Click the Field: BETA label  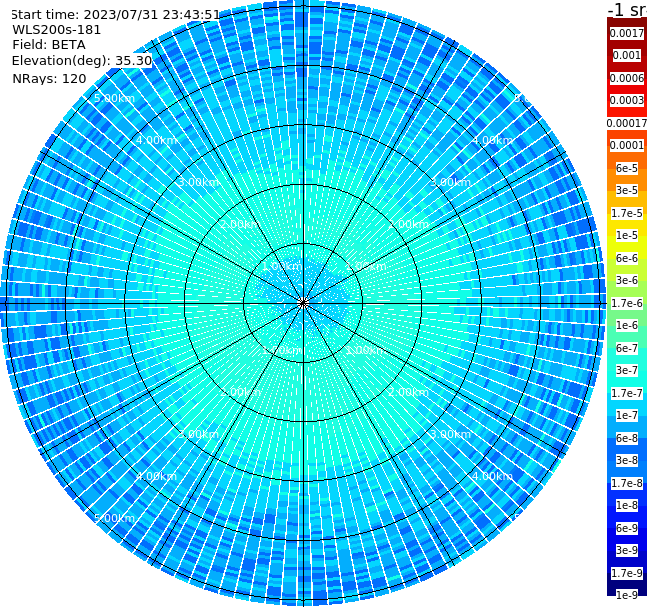pyautogui.click(x=49, y=45)
